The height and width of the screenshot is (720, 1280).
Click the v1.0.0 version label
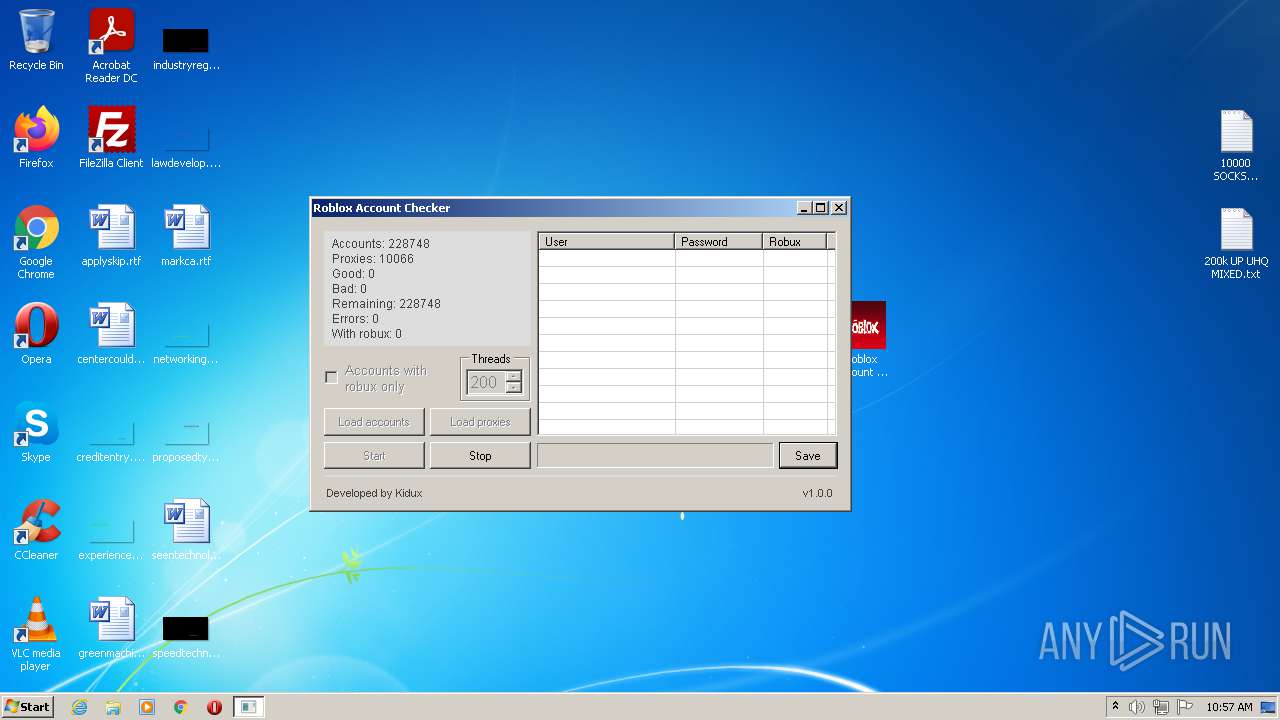[x=817, y=493]
